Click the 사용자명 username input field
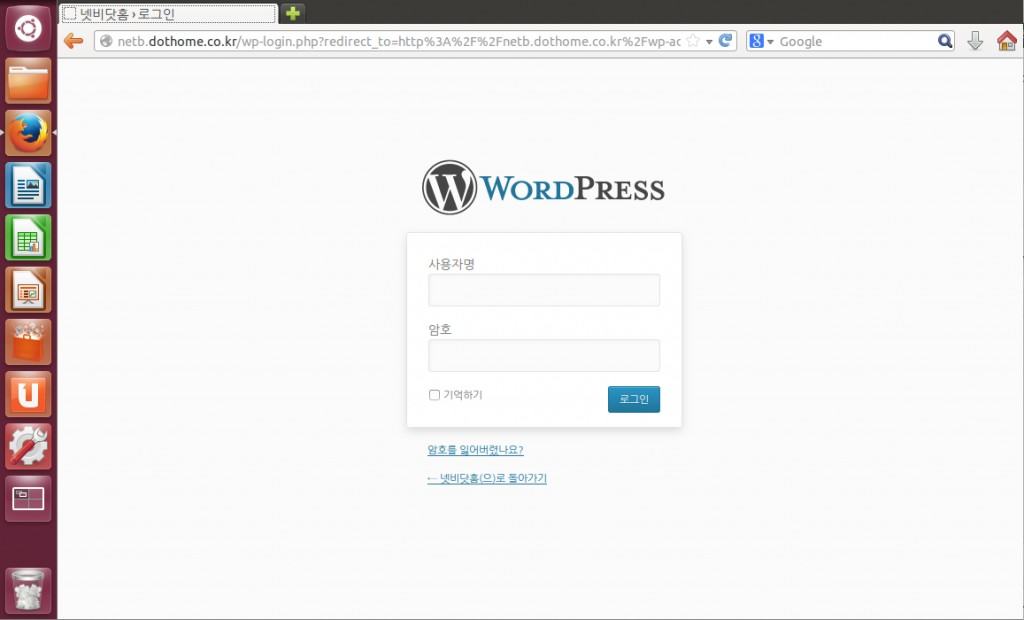 coord(544,290)
